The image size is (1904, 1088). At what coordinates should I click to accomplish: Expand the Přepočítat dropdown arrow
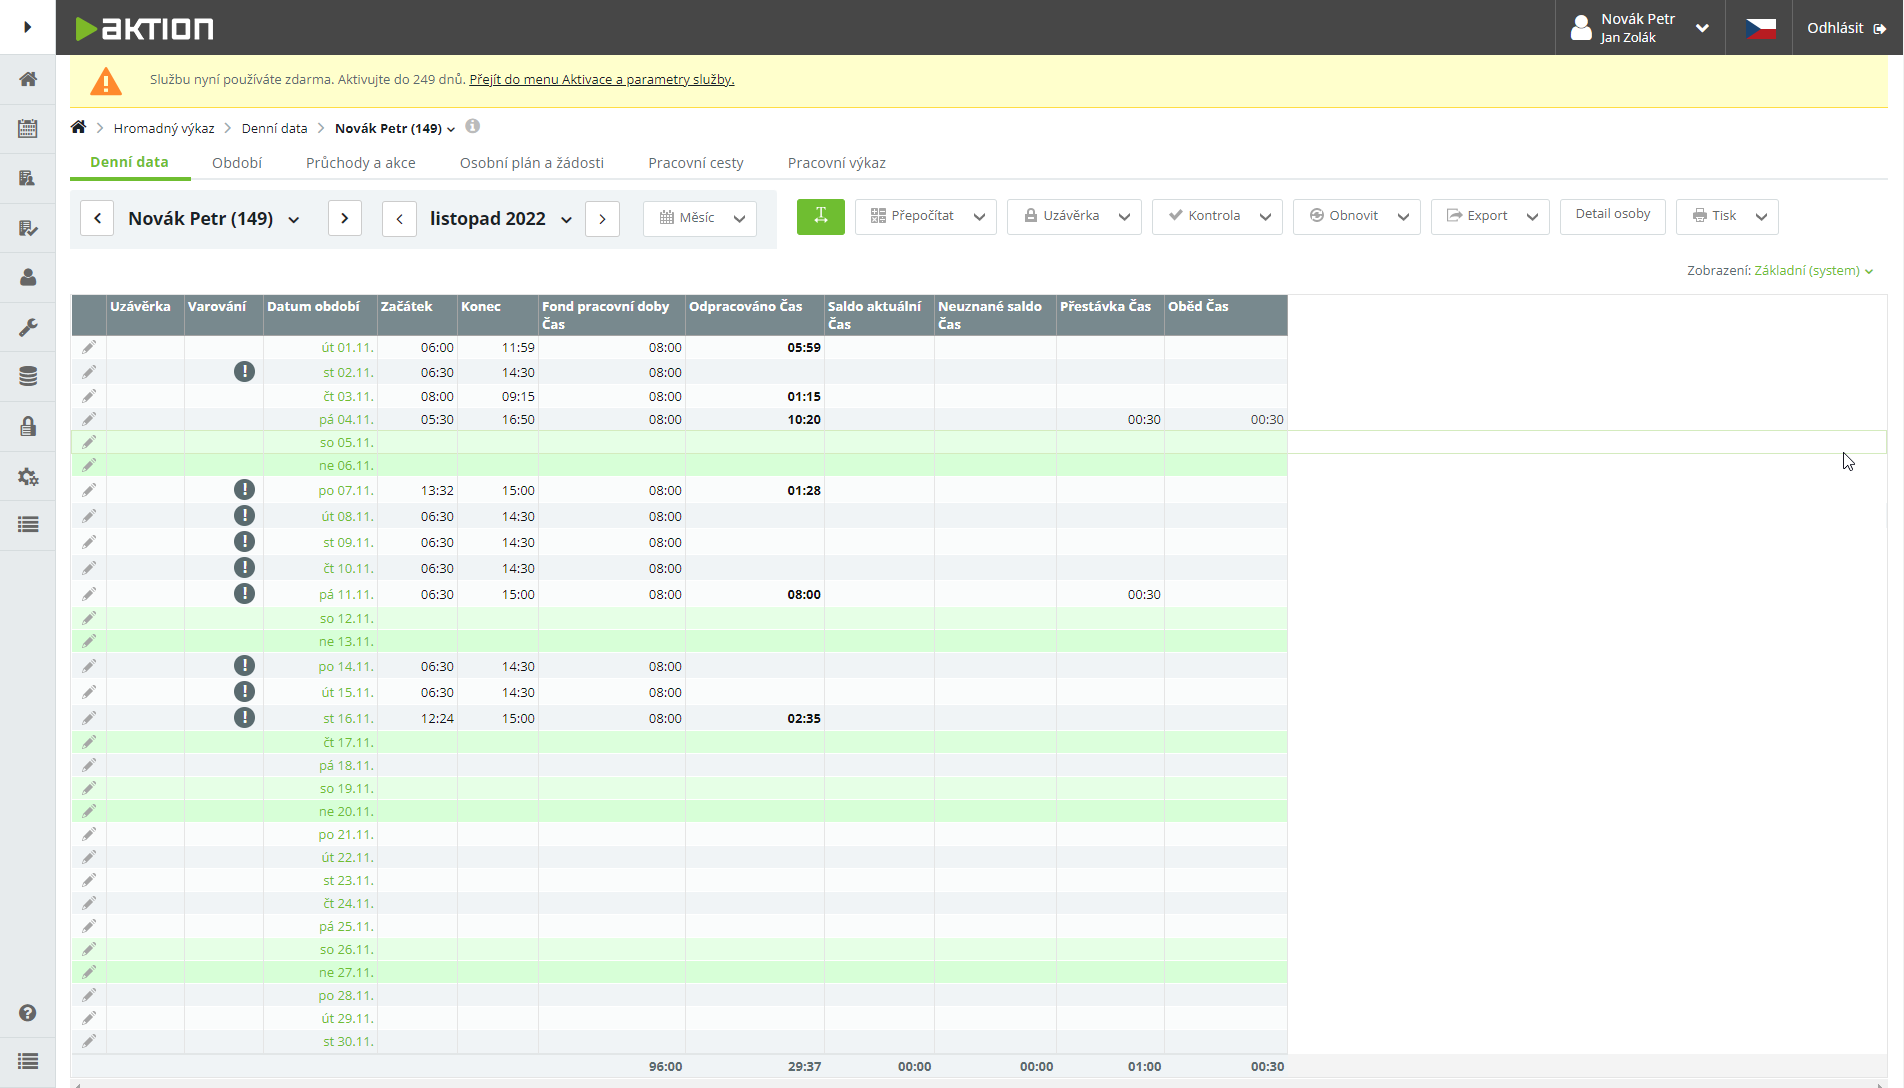point(979,217)
